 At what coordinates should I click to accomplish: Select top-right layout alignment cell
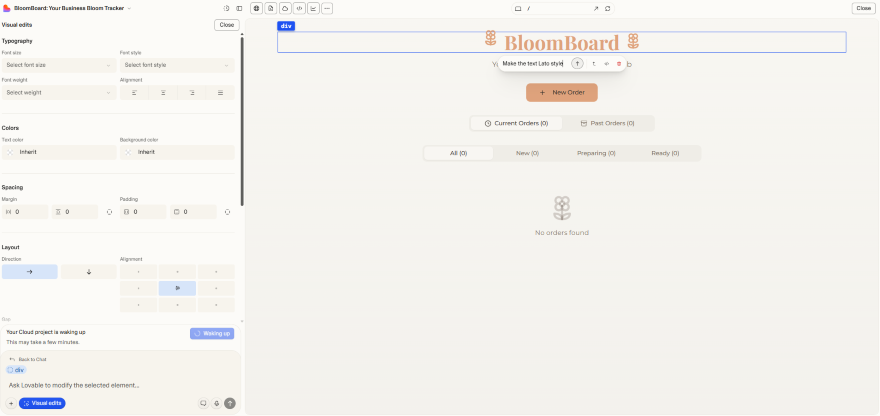click(216, 272)
